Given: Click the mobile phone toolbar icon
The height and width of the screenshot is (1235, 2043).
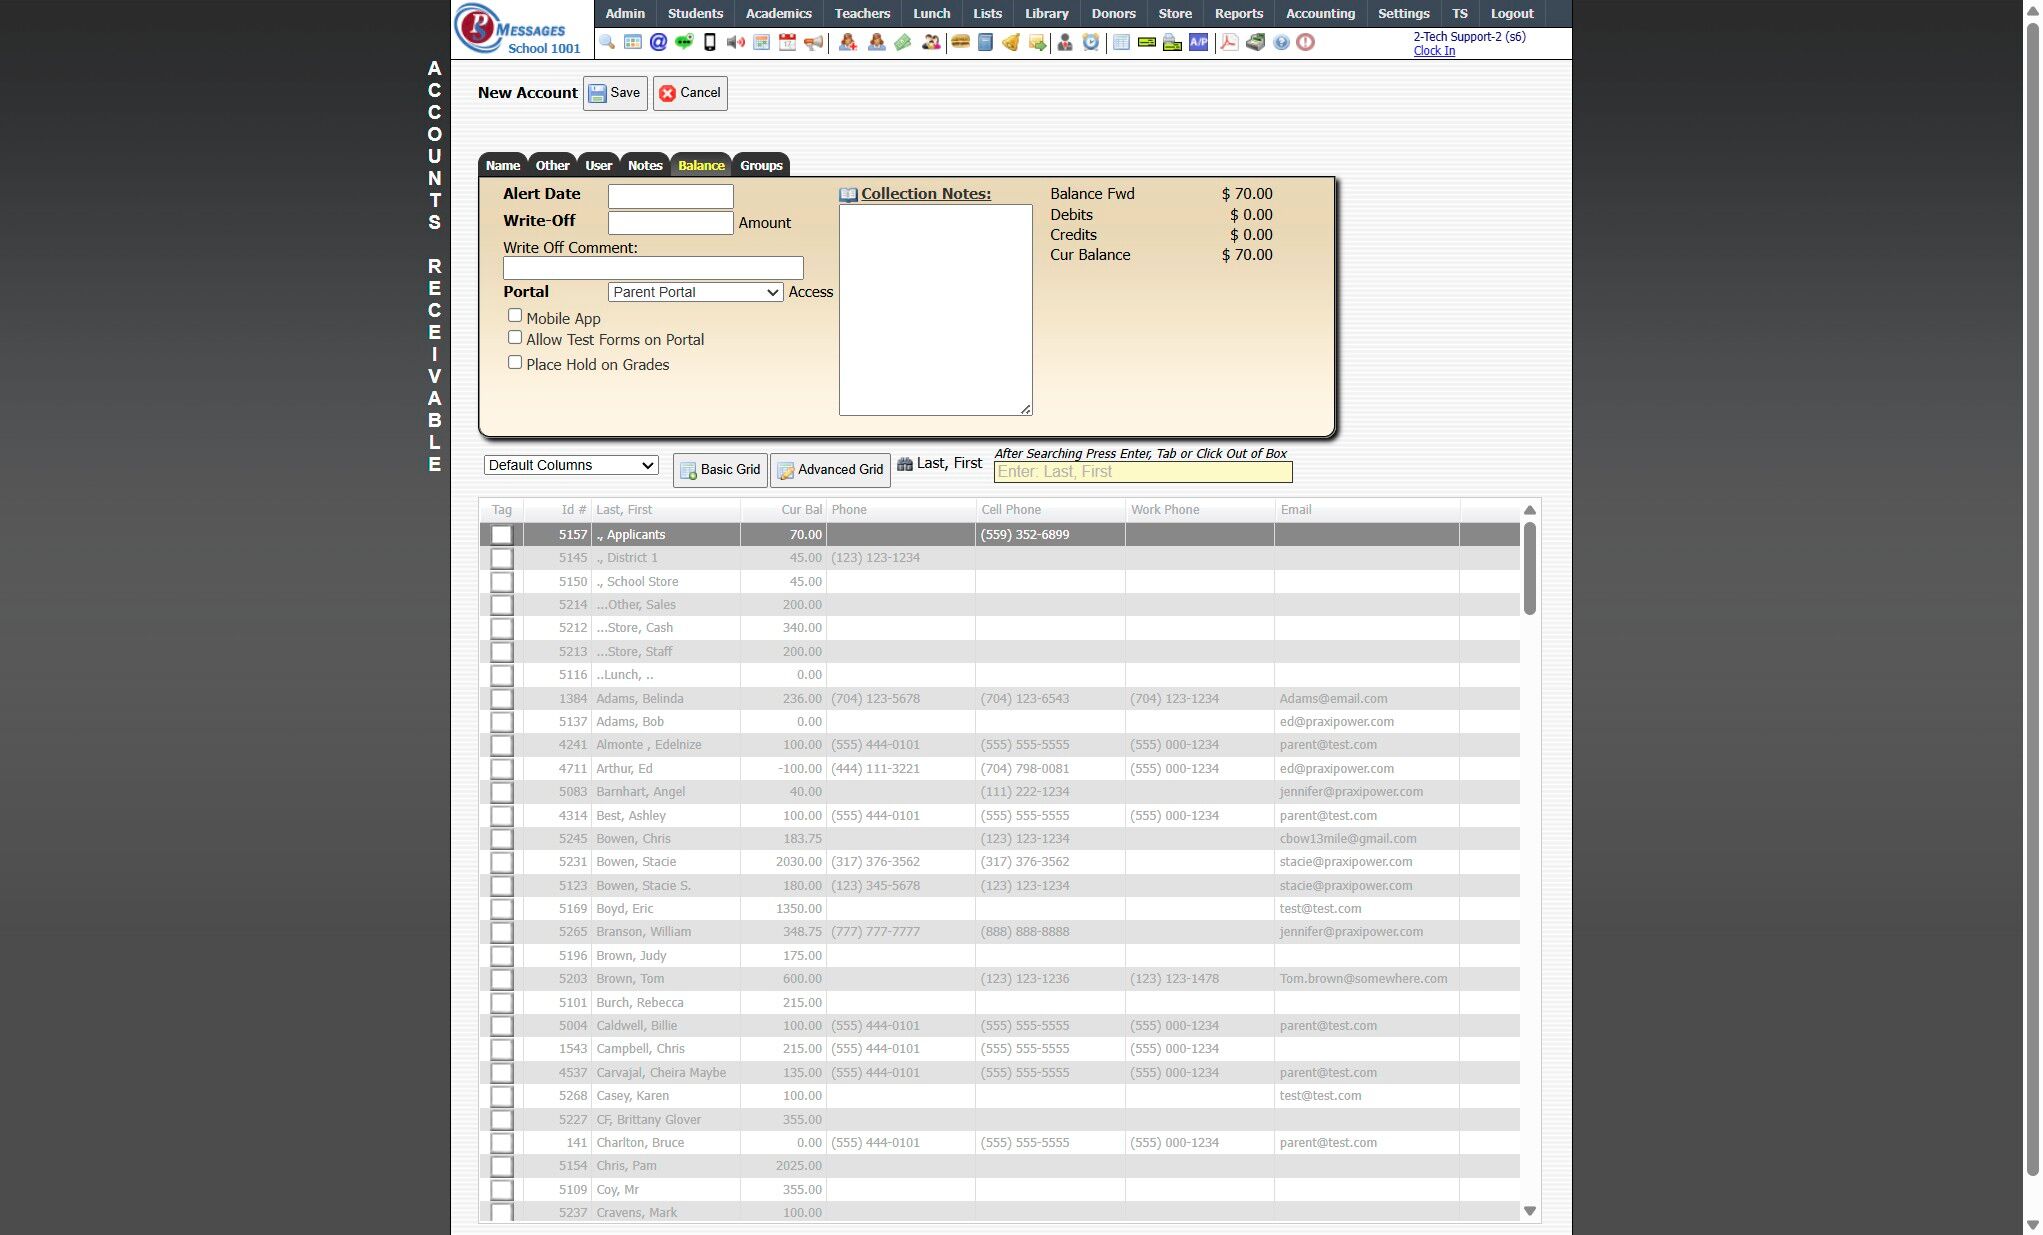Looking at the screenshot, I should (710, 42).
